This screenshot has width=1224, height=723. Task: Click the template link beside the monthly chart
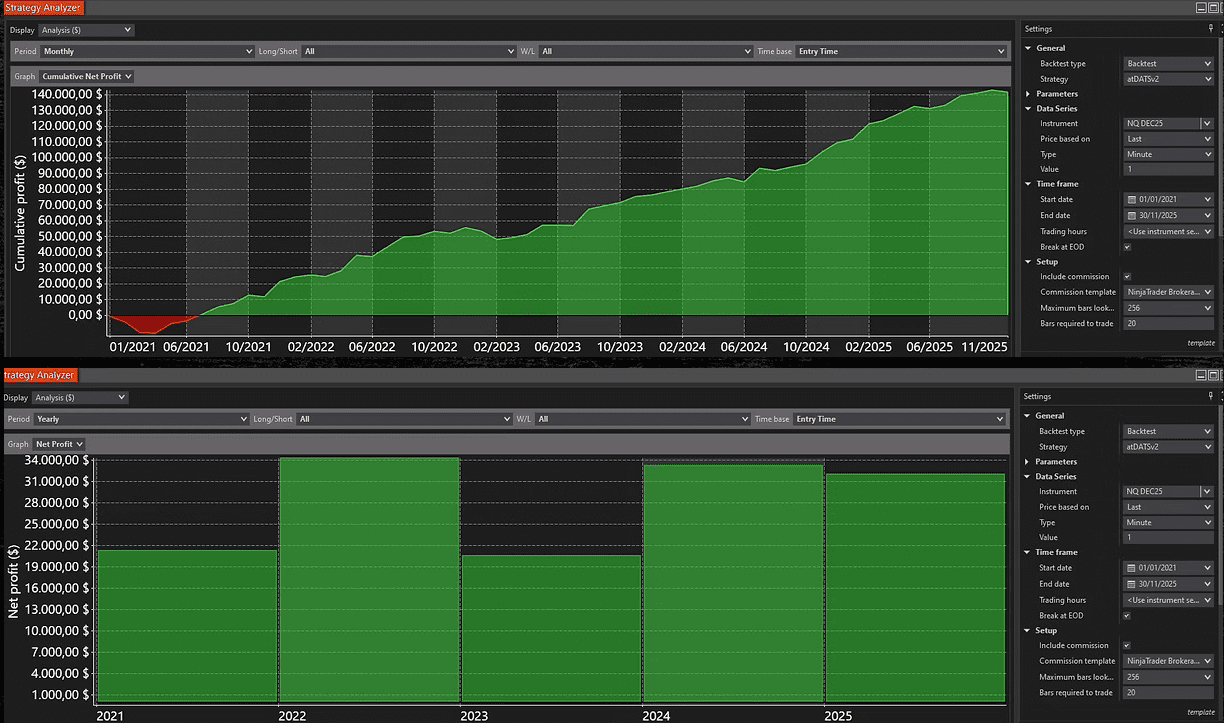(1201, 343)
